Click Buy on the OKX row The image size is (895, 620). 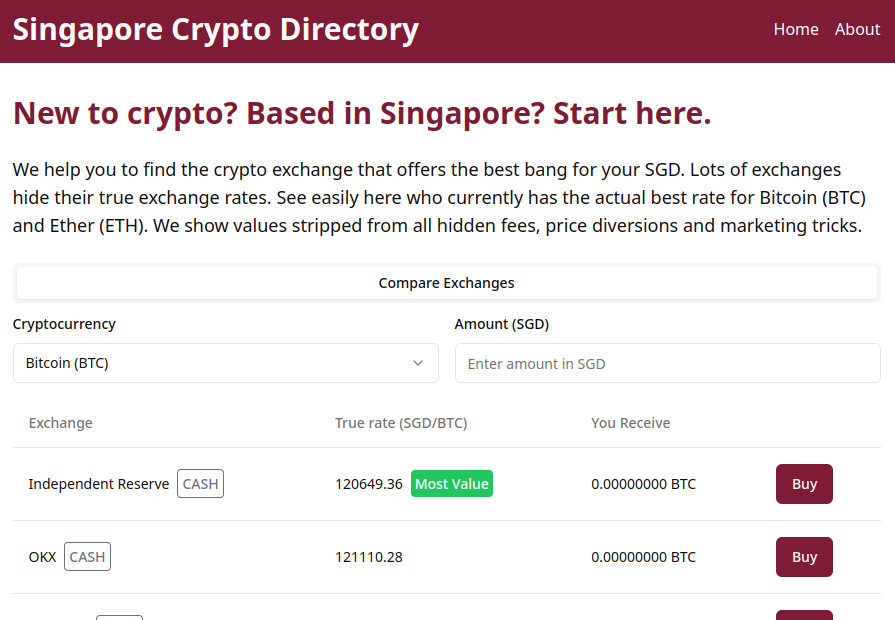point(804,556)
